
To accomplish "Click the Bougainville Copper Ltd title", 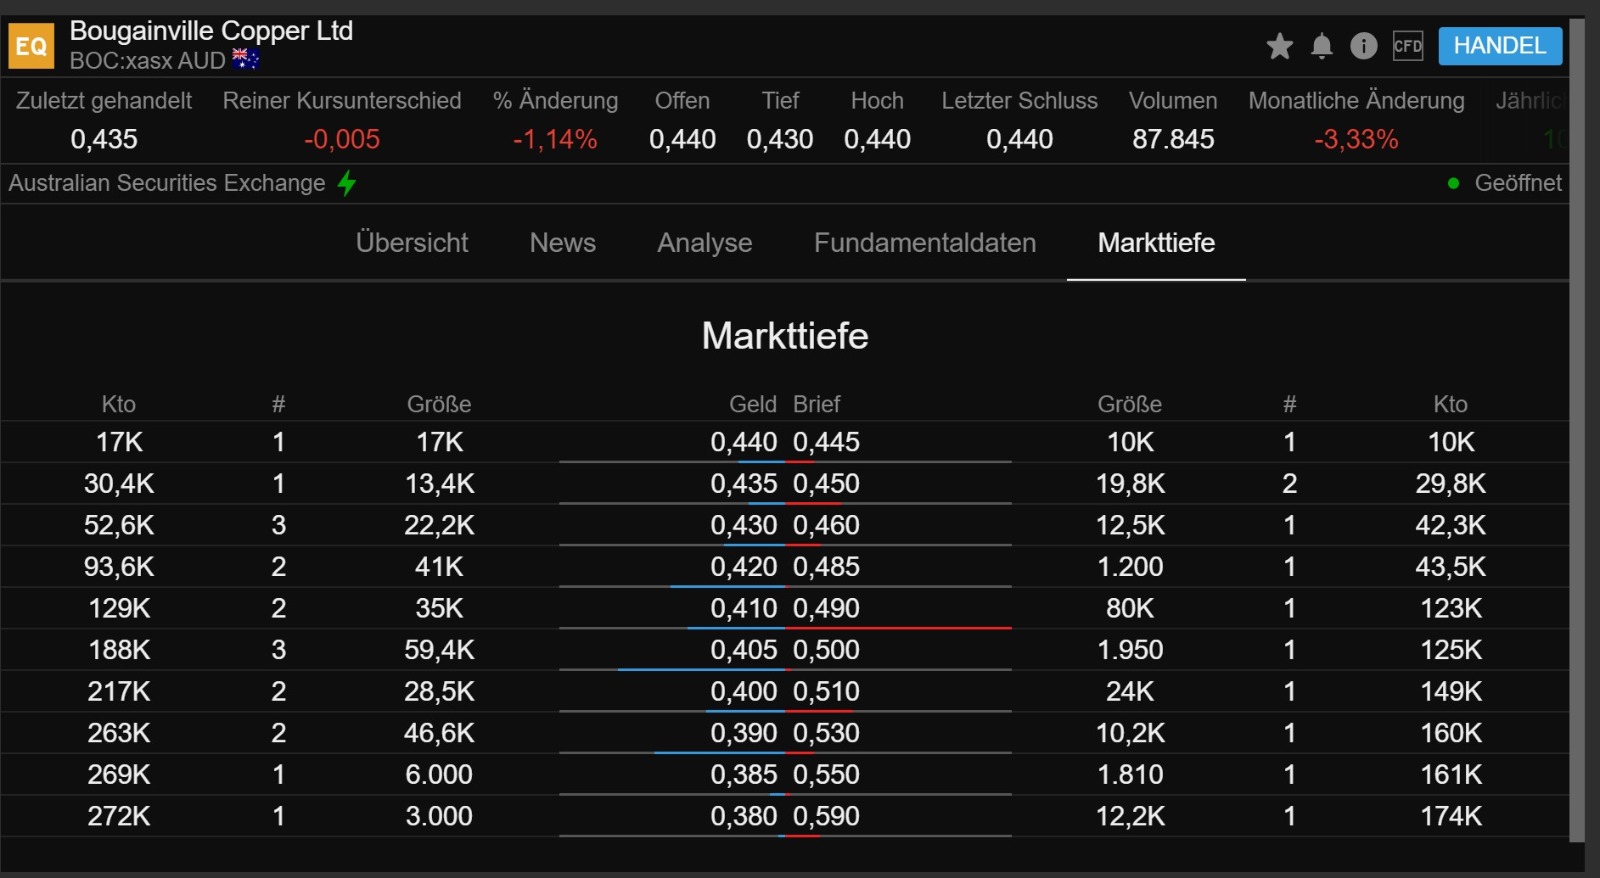I will tap(211, 31).
